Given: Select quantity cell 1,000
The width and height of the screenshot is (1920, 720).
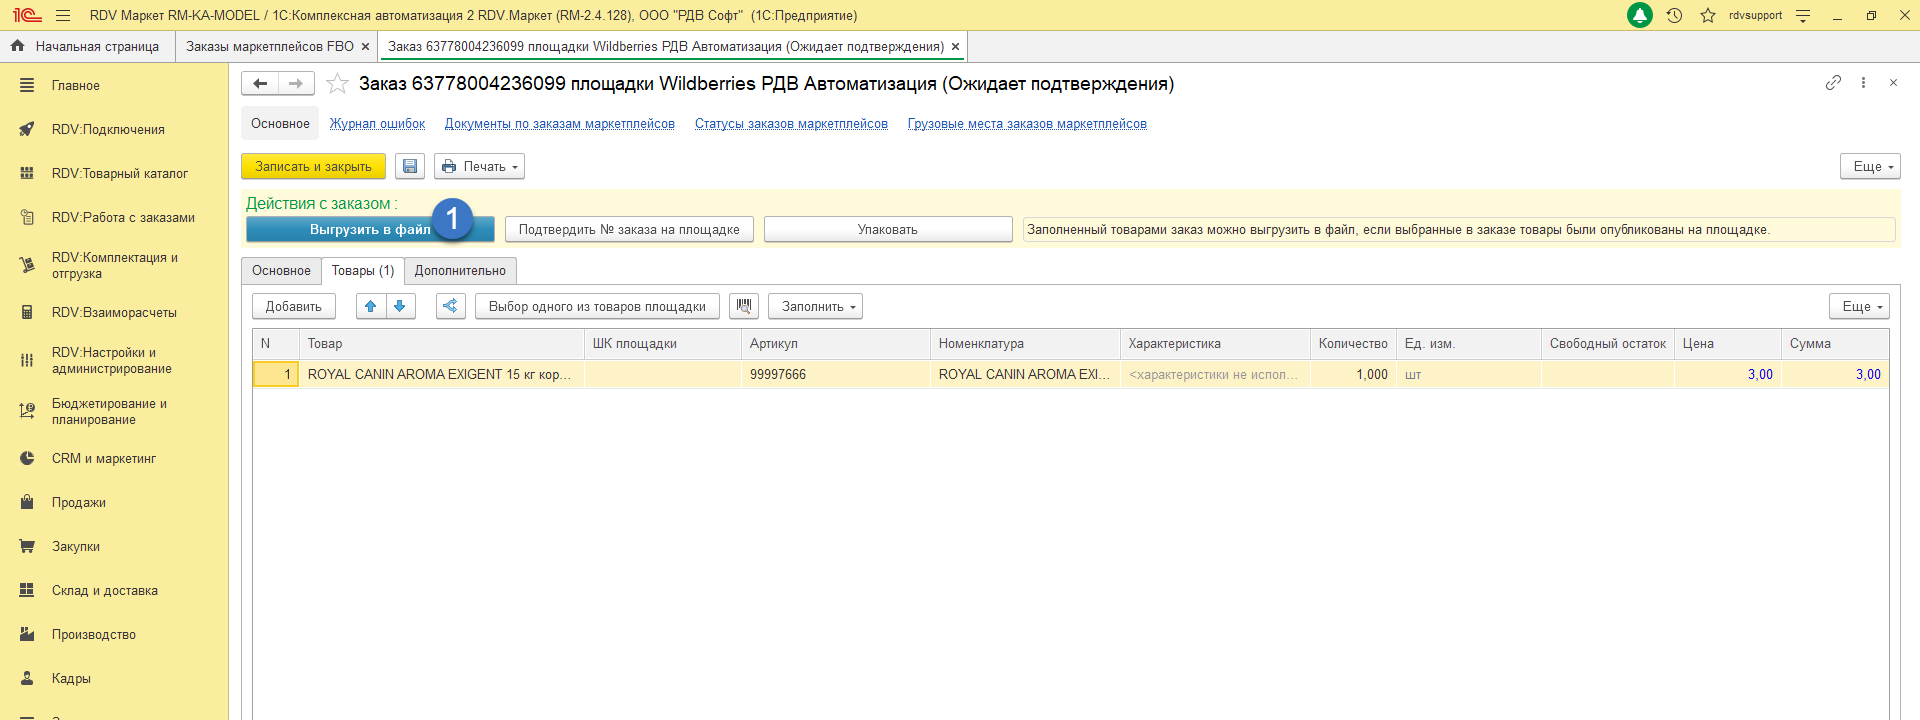Looking at the screenshot, I should pos(1353,375).
